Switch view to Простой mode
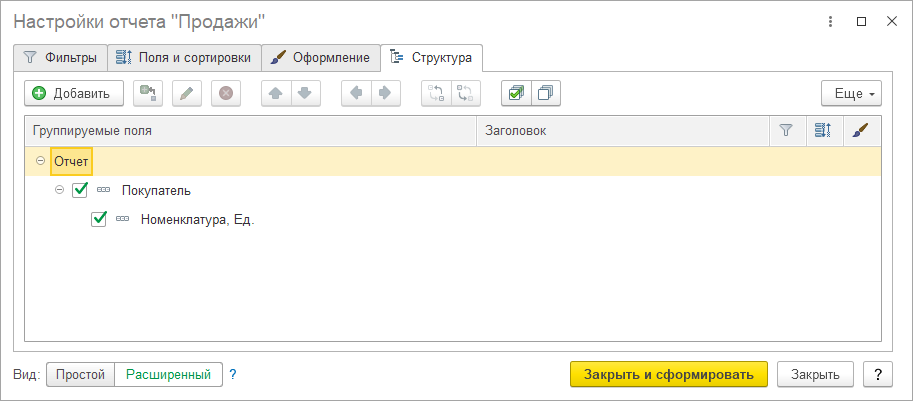 coord(80,375)
